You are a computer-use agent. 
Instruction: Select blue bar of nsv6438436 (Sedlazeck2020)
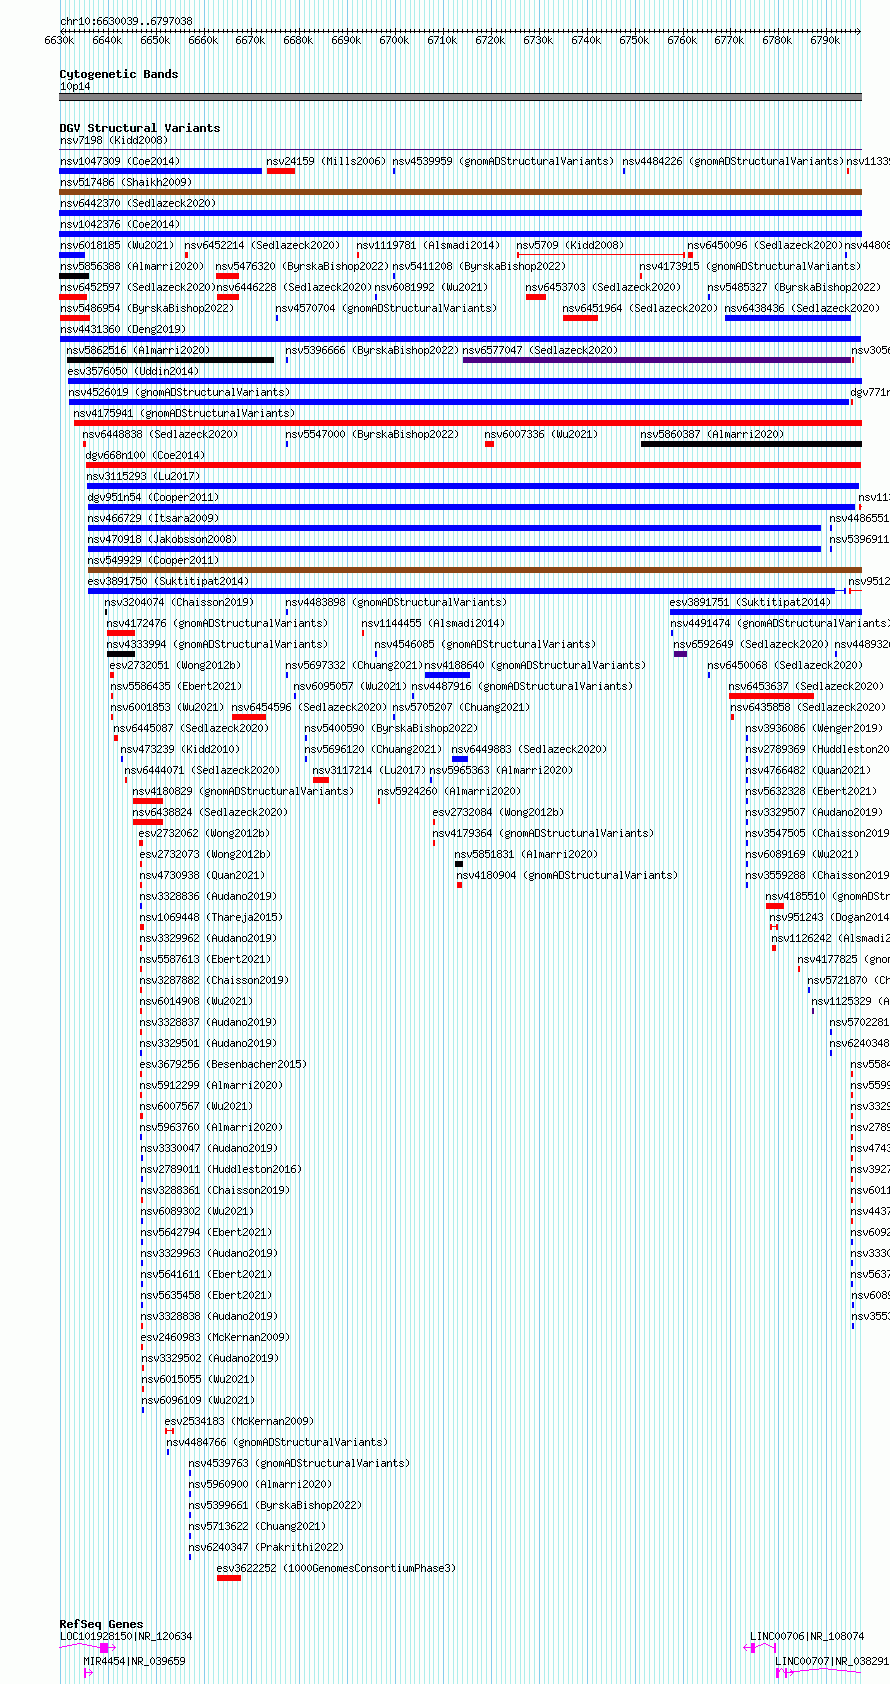pos(788,318)
